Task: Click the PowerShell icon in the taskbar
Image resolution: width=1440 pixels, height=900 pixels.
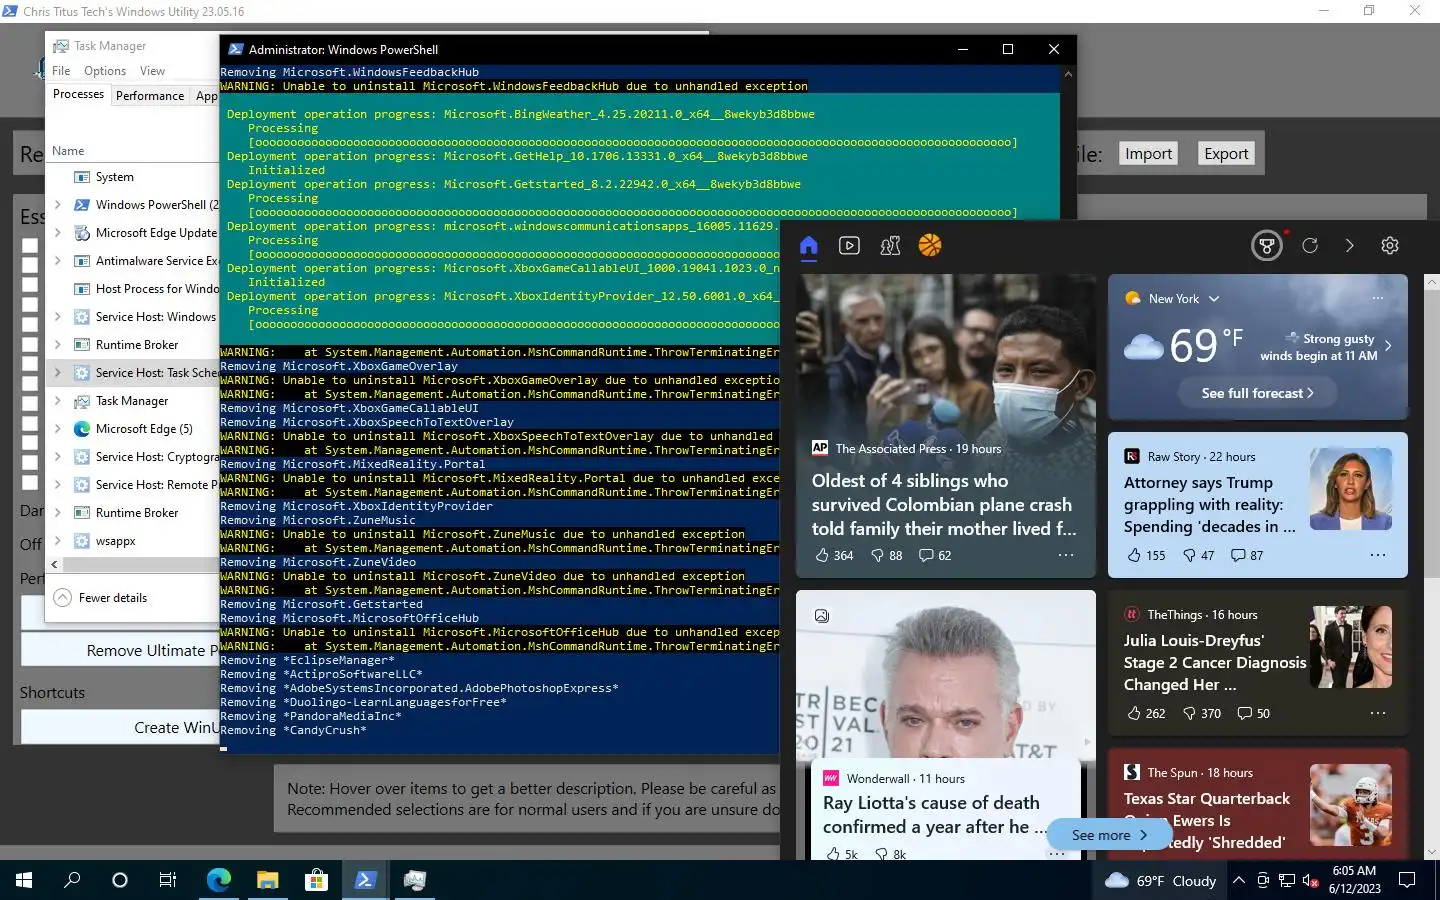Action: 365,880
